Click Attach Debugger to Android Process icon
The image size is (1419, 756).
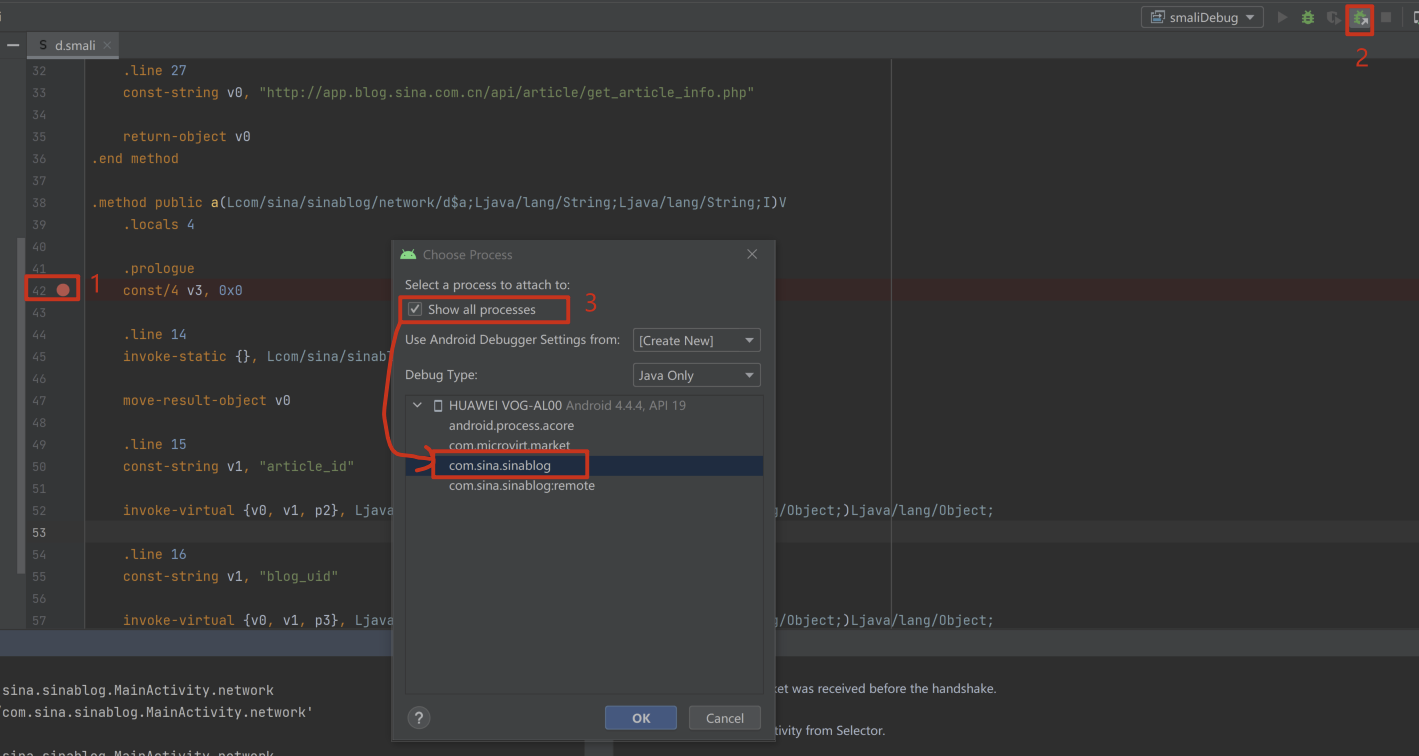coord(1359,17)
